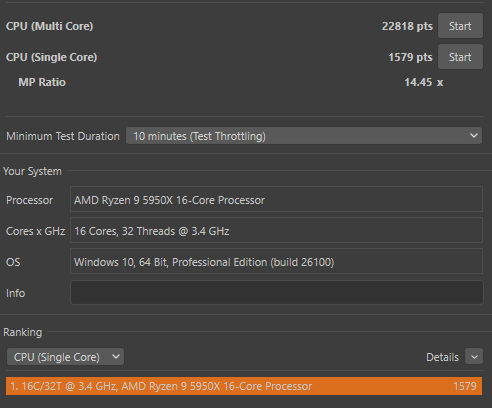Start the CPU Single Core benchmark
The height and width of the screenshot is (408, 492).
[x=460, y=57]
